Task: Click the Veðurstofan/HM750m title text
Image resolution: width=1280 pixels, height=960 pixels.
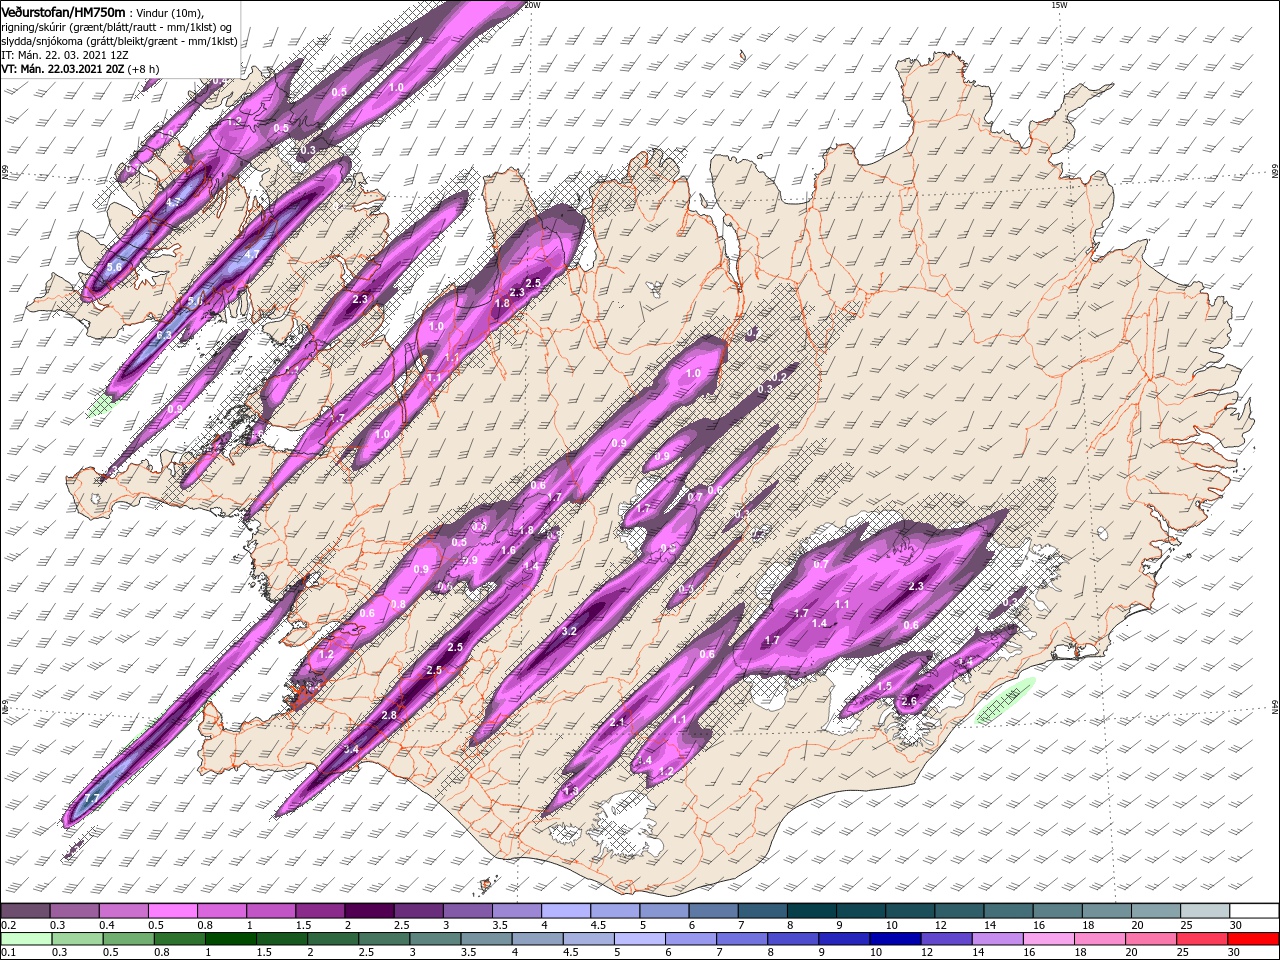Action: tap(64, 11)
